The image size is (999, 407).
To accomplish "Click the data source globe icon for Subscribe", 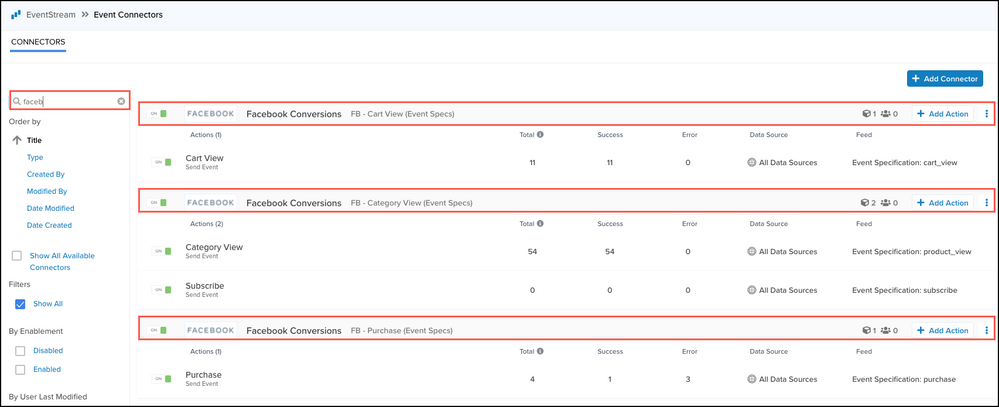I will (x=751, y=290).
